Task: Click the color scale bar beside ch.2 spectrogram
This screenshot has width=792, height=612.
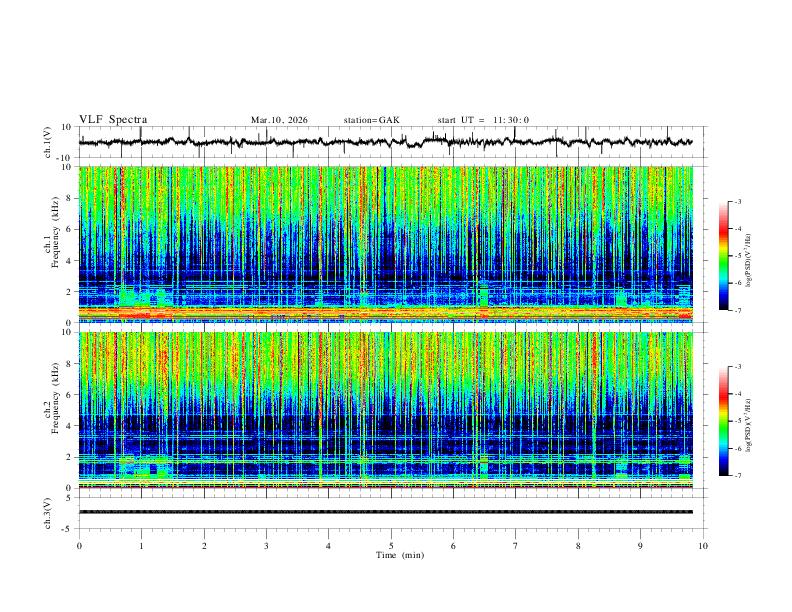Action: [724, 421]
